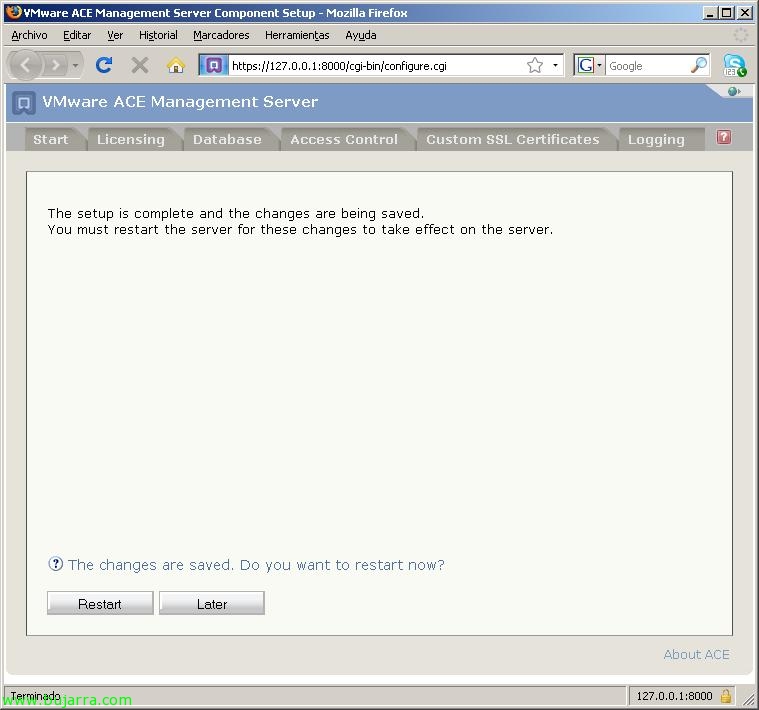Open the recent pages history dropdown arrow
Image resolution: width=759 pixels, height=710 pixels.
click(x=76, y=65)
